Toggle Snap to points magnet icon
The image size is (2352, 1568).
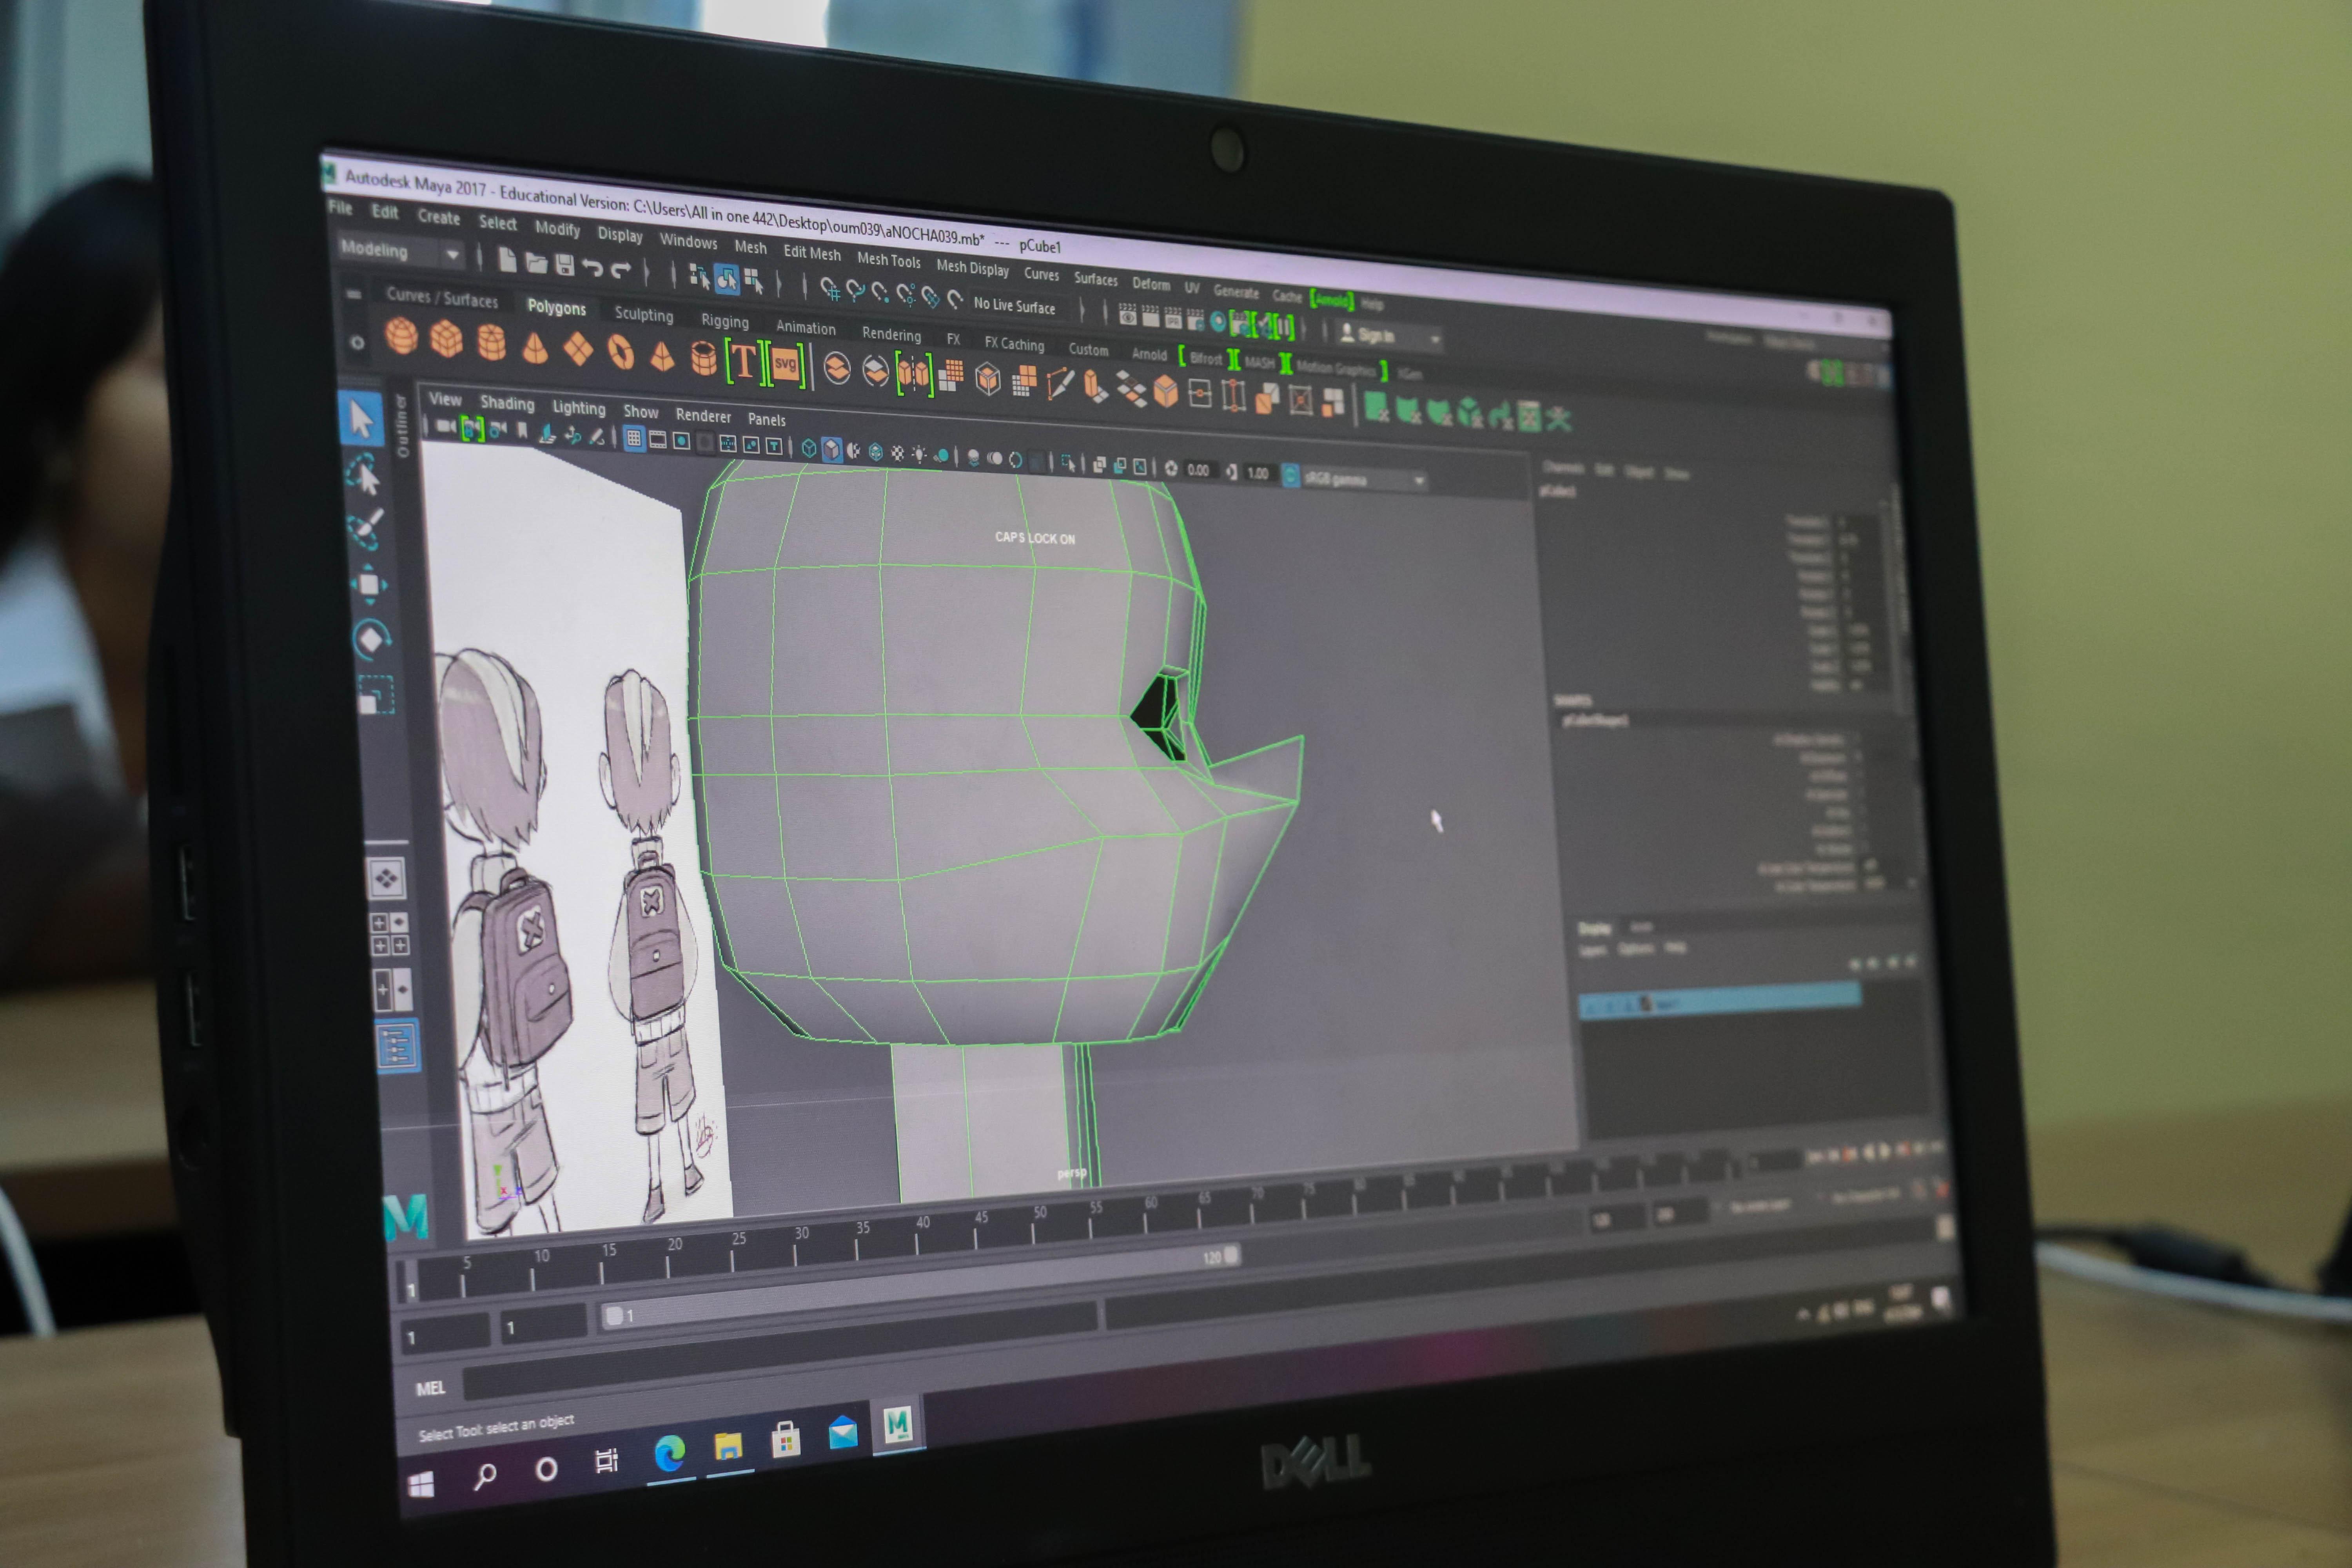point(880,293)
